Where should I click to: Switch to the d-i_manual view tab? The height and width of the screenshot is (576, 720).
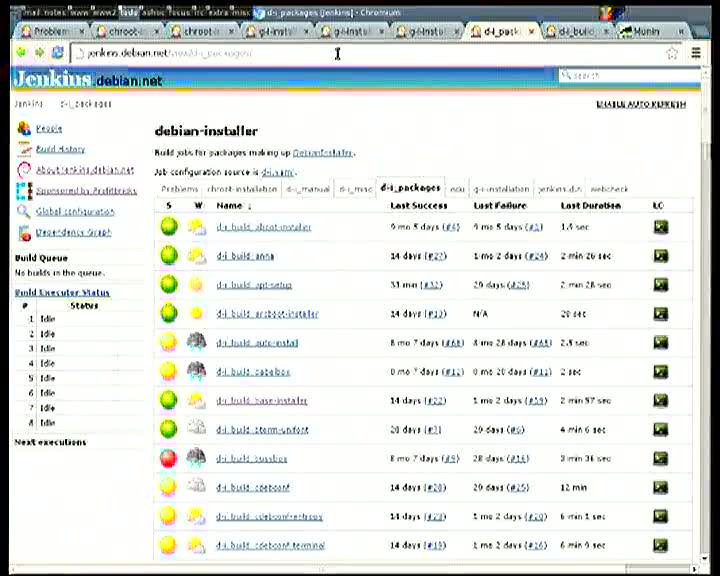308,189
